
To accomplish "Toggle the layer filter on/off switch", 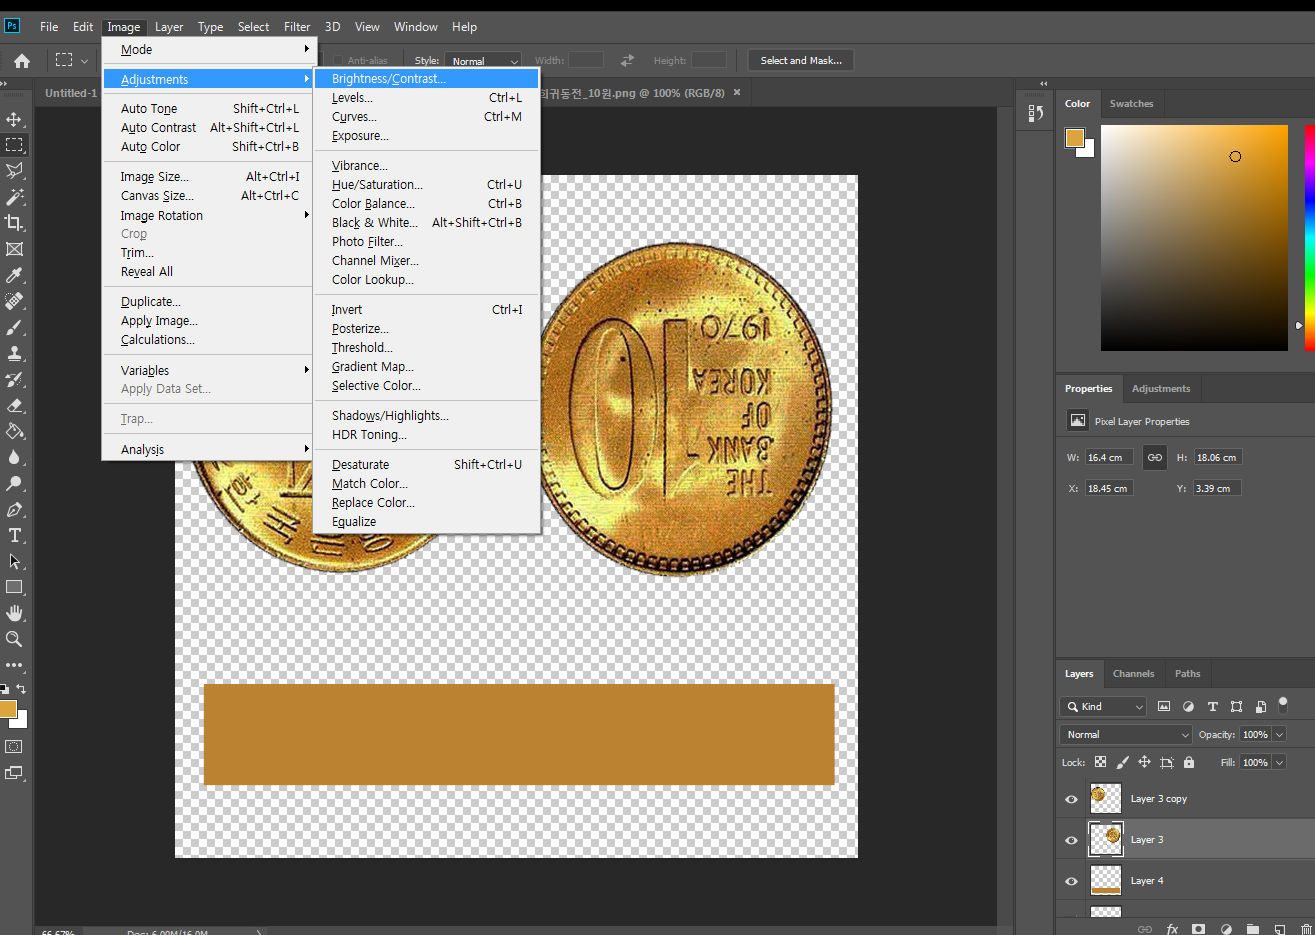I will [1283, 705].
